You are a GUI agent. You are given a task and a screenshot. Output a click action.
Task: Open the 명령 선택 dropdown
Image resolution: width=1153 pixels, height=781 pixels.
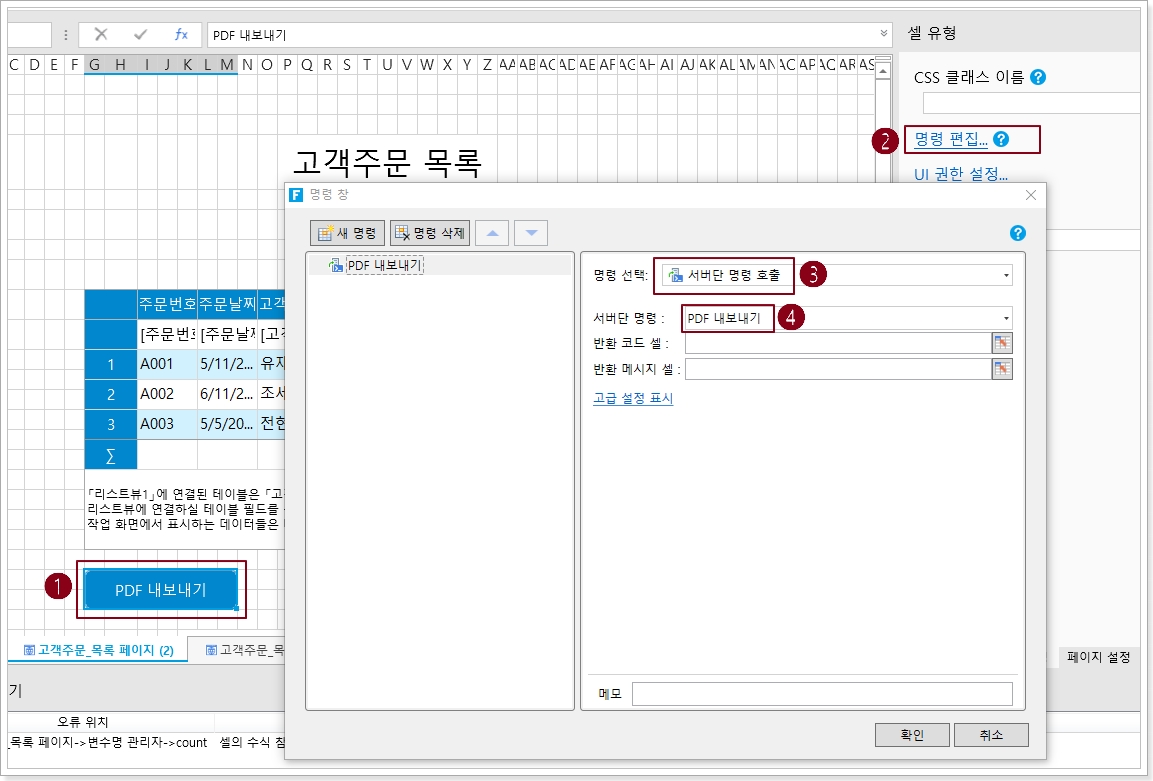(x=1005, y=275)
